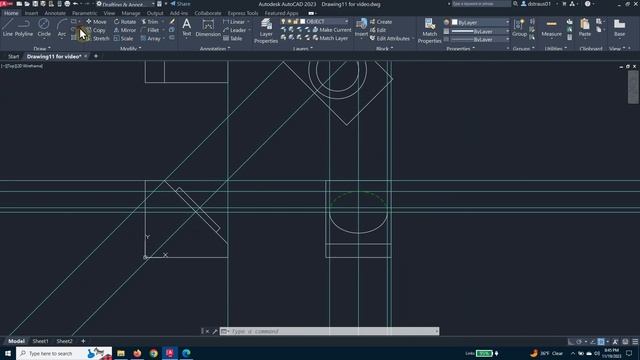
Task: Click the Mirror command
Action: 125,30
